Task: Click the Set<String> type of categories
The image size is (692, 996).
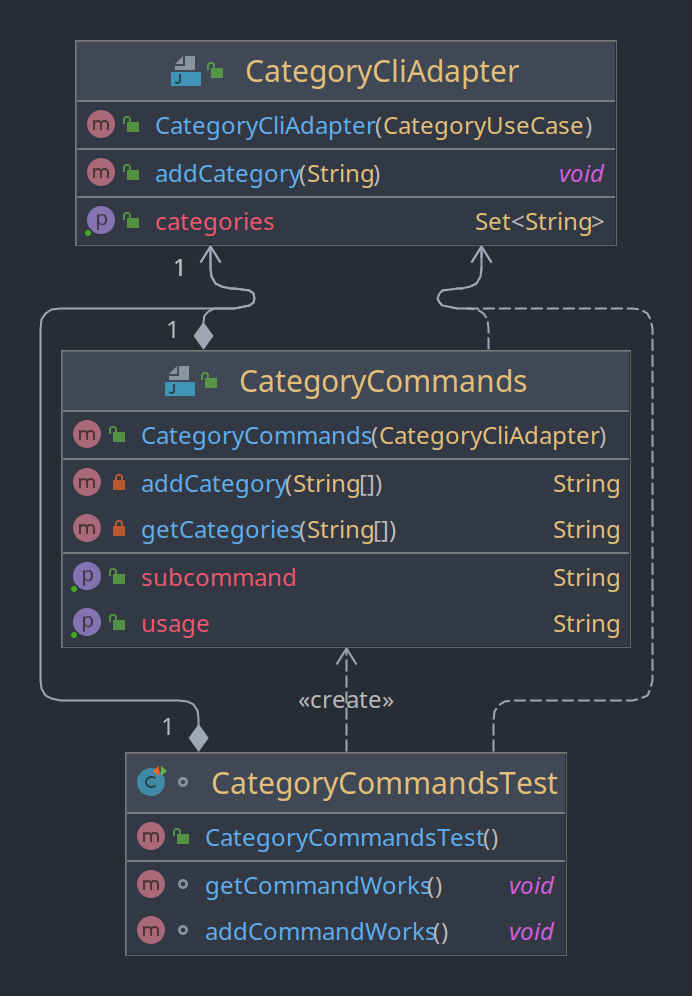Action: [539, 222]
